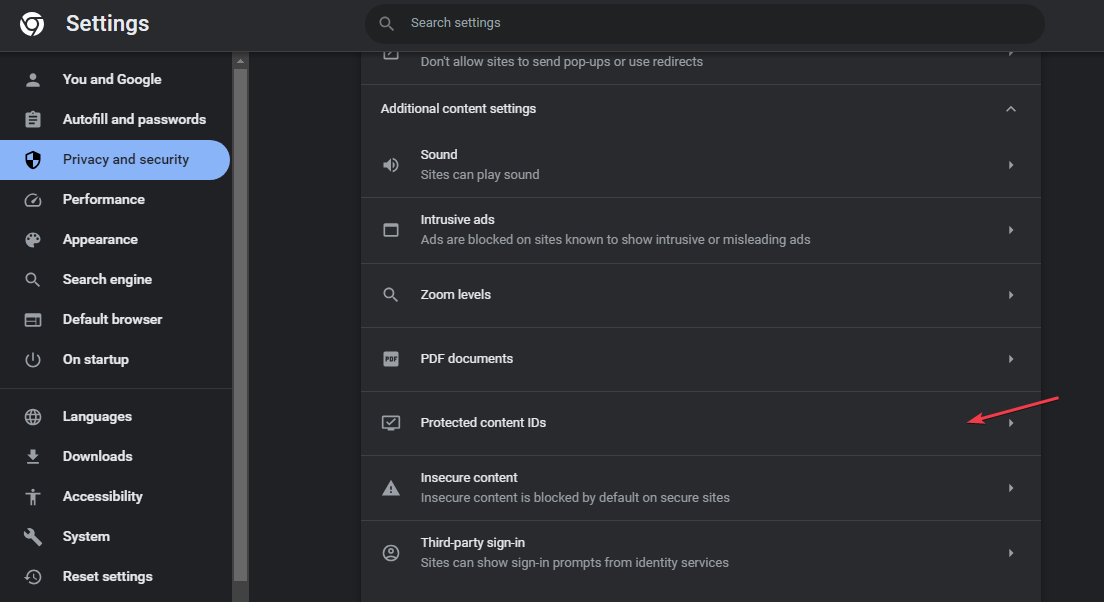1104x602 pixels.
Task: Click the window icon in Intrusive ads row
Action: 391,230
